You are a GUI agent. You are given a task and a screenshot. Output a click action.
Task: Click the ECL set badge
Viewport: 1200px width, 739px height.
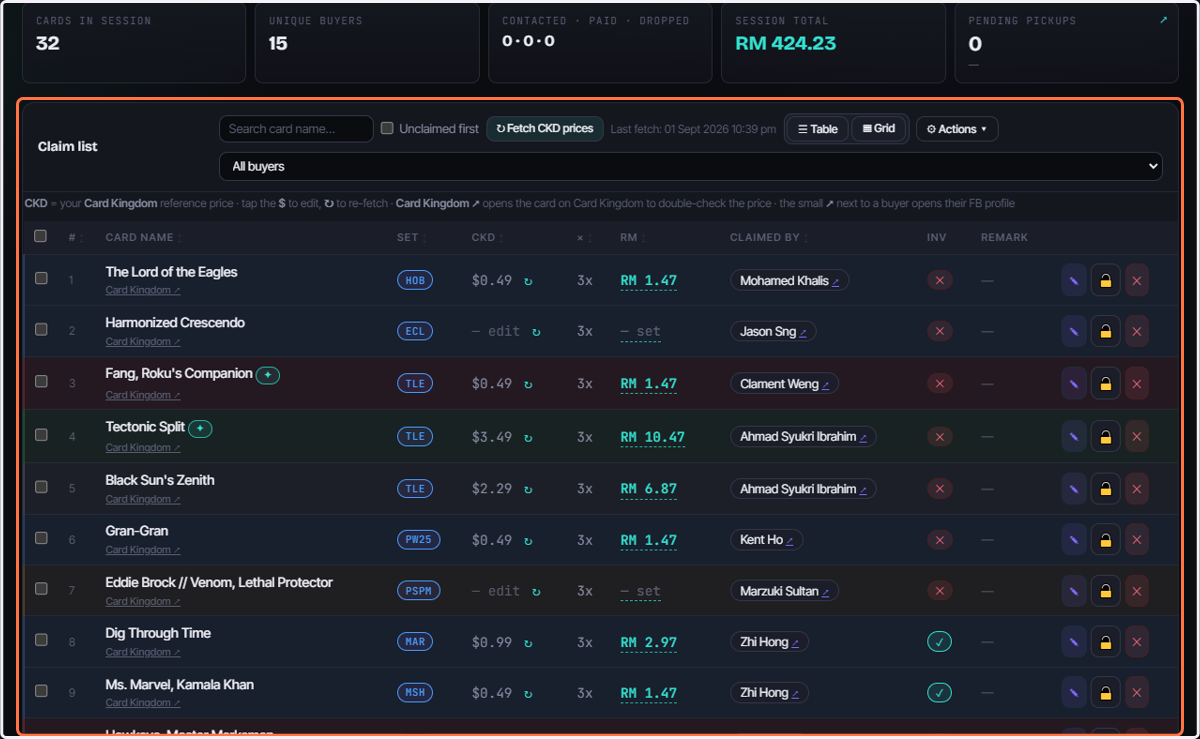click(415, 331)
